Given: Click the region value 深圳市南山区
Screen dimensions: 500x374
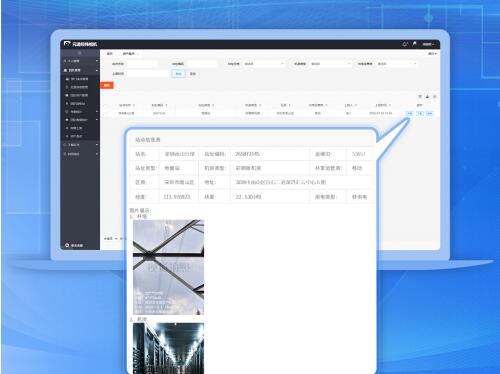Looking at the screenshot, I should (x=179, y=182).
